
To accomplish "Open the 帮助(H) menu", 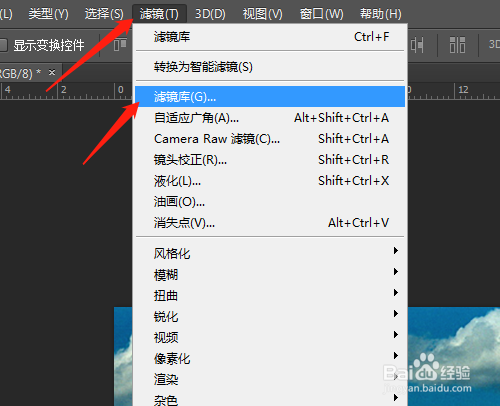I will pyautogui.click(x=380, y=14).
